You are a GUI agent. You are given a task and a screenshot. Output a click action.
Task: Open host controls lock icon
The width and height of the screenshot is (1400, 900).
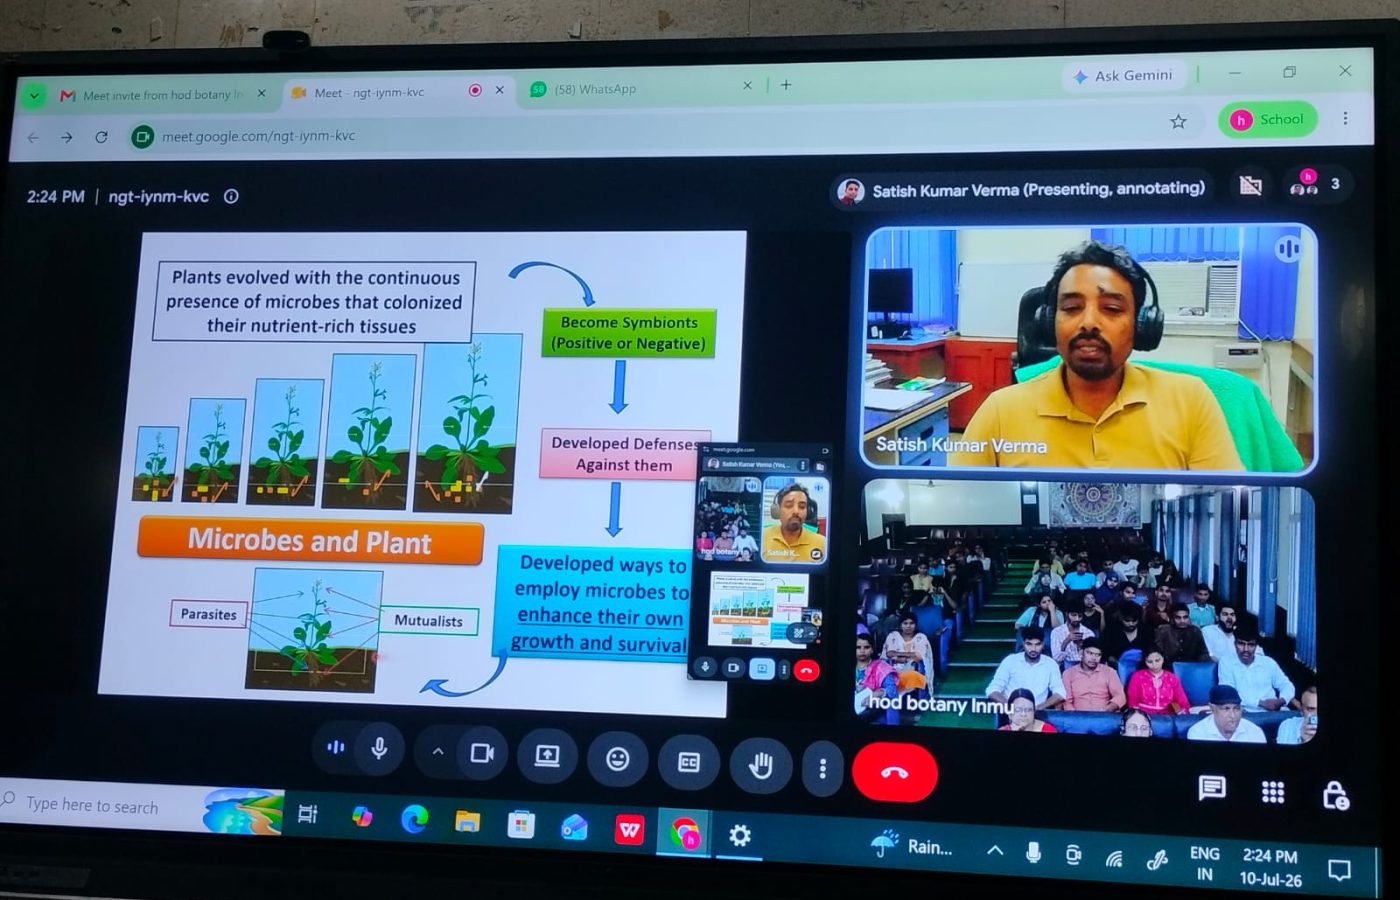(x=1335, y=795)
